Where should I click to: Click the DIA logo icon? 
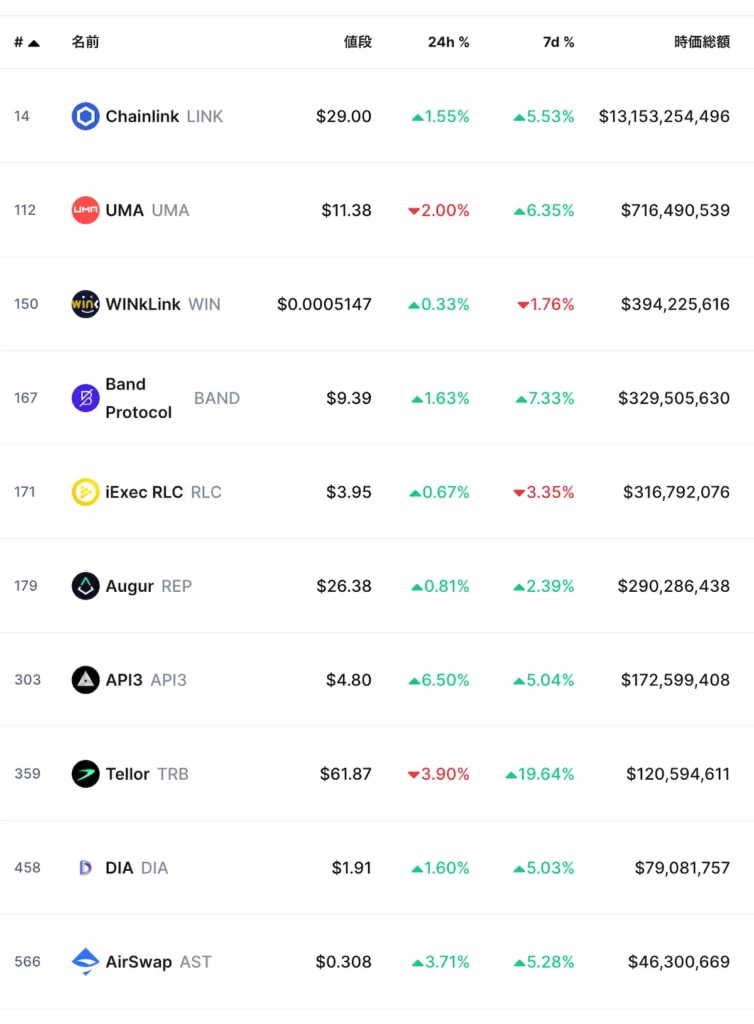coord(86,868)
